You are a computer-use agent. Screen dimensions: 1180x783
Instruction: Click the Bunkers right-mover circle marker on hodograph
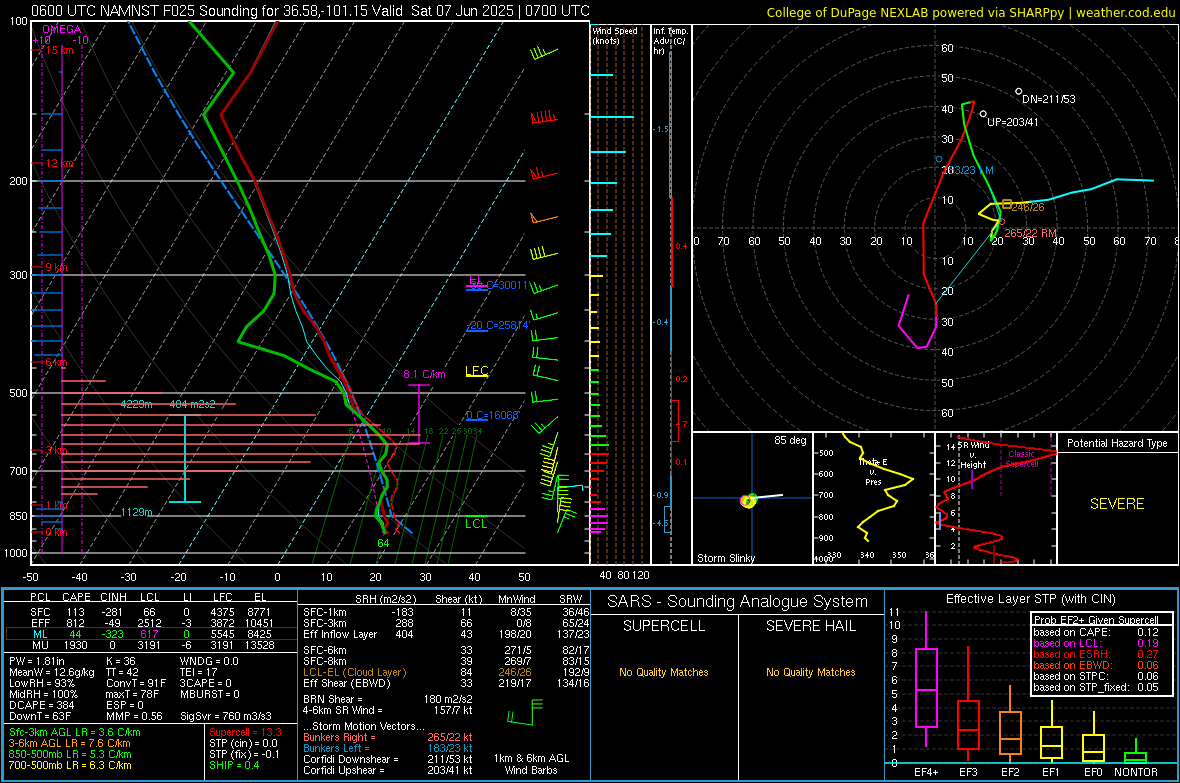1001,221
